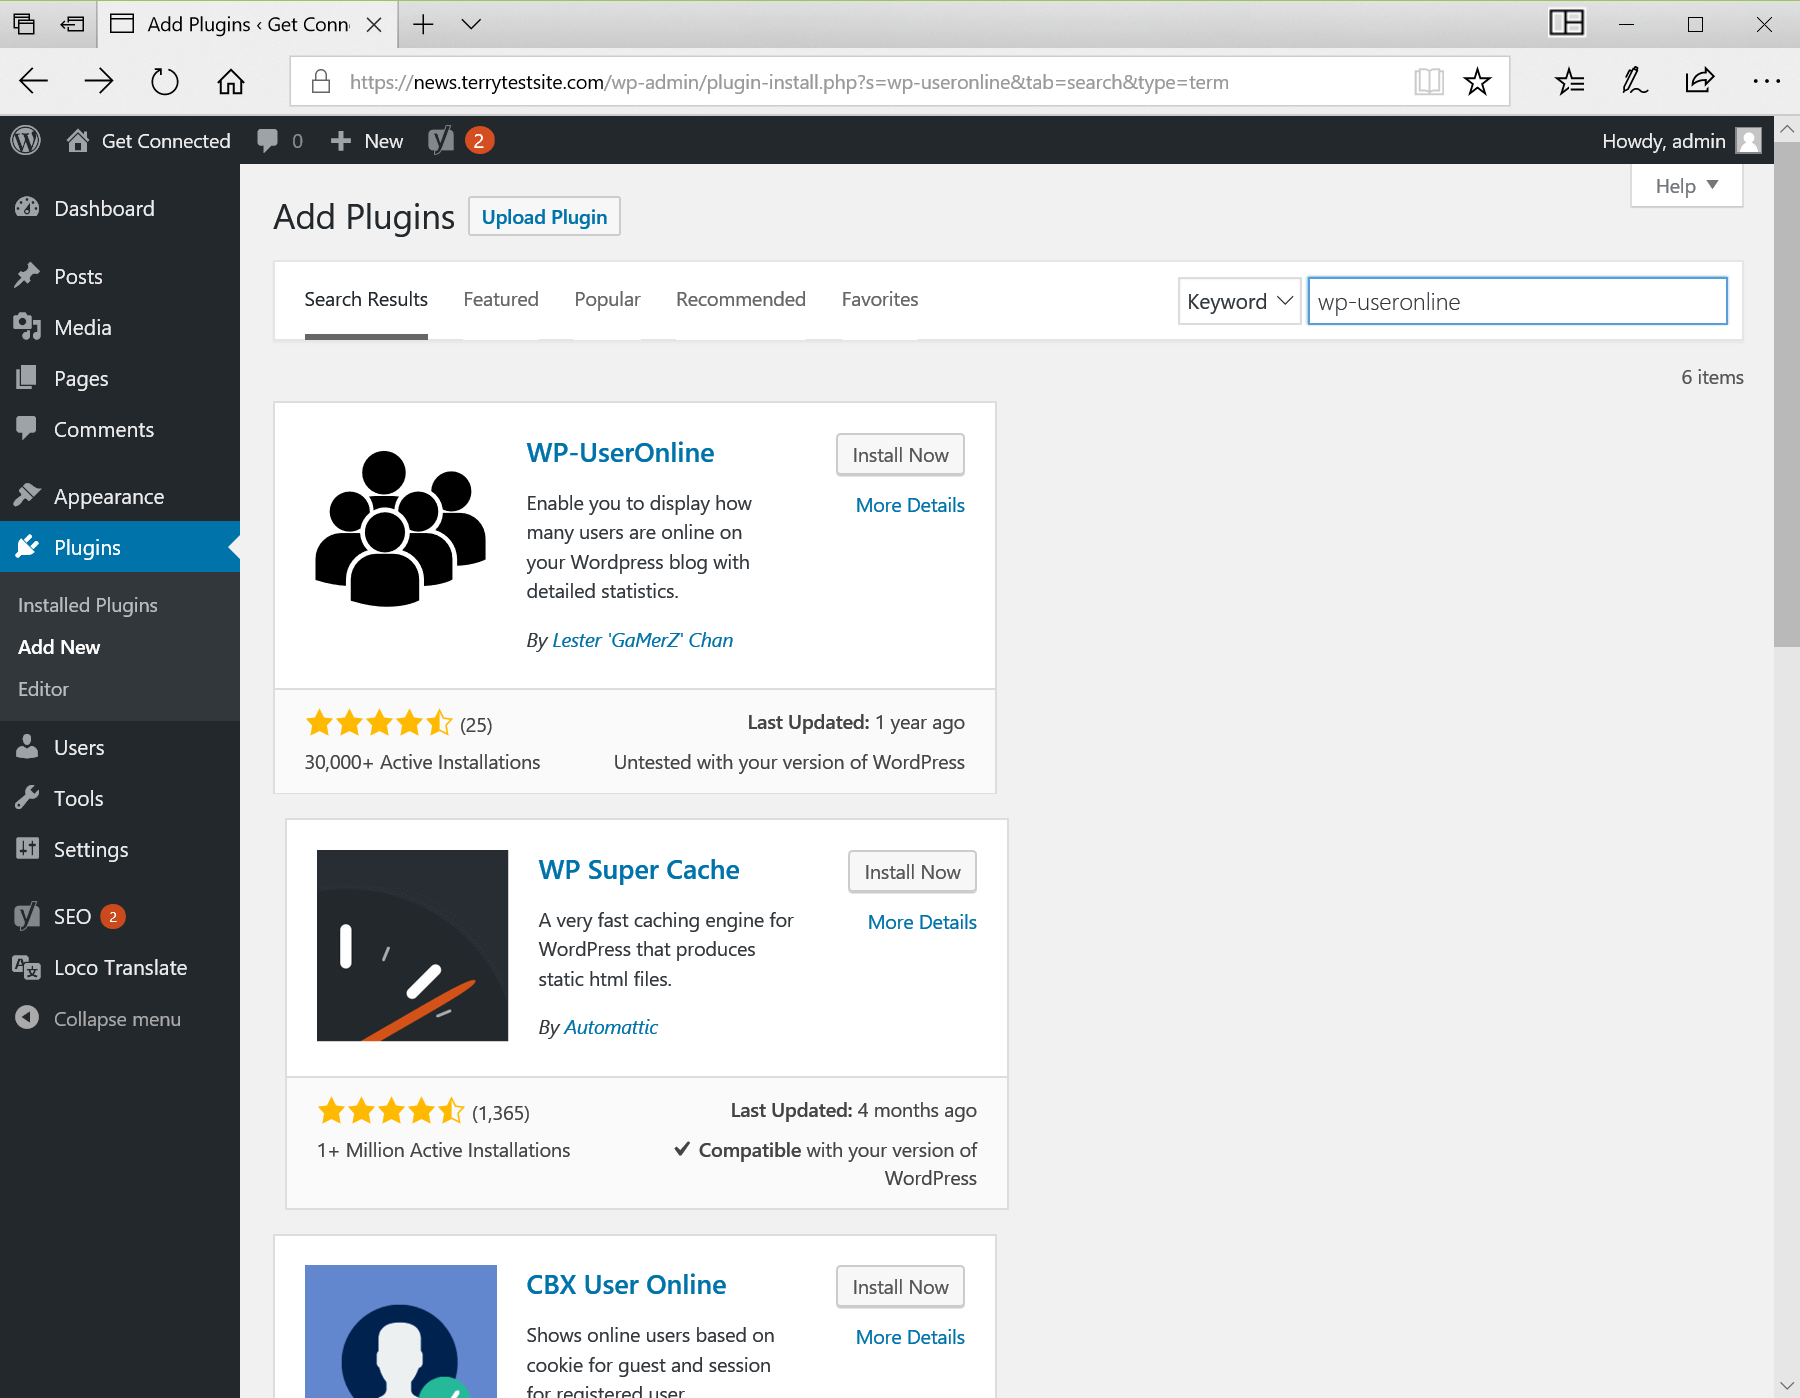Open Tools wrench icon
Image resolution: width=1800 pixels, height=1398 pixels.
[x=27, y=798]
